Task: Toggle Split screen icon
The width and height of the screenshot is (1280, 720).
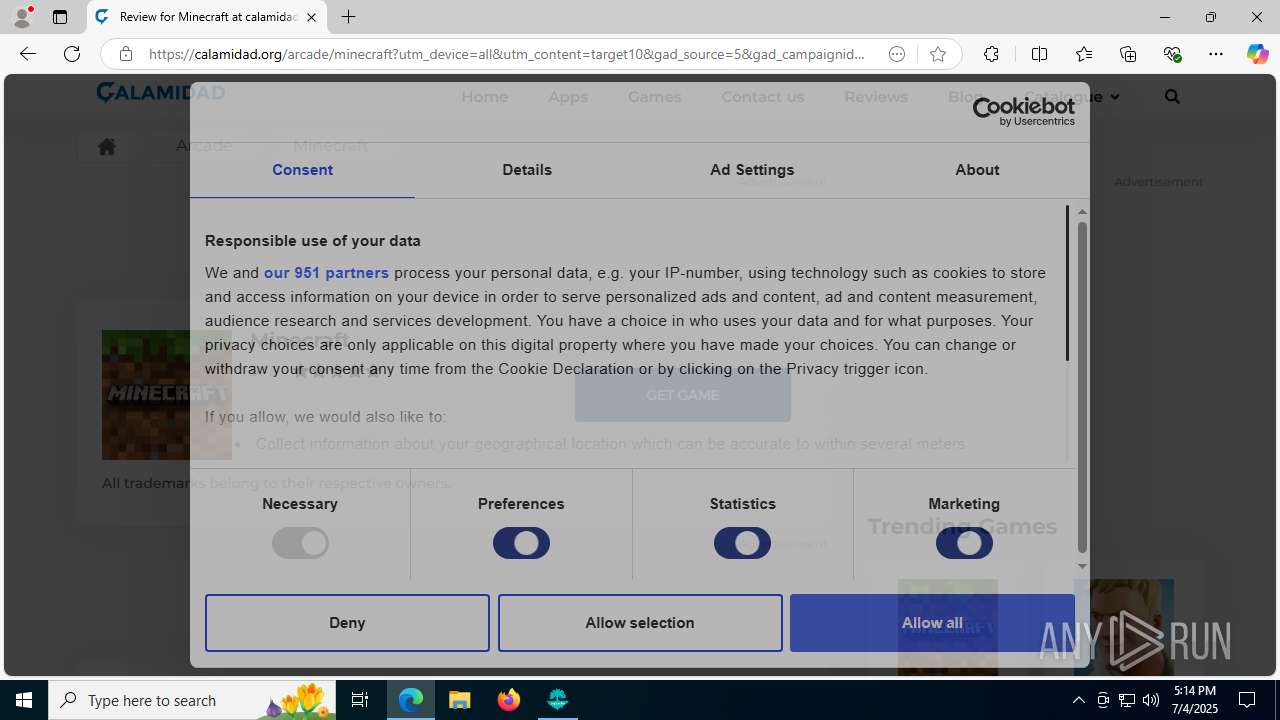Action: point(1039,54)
